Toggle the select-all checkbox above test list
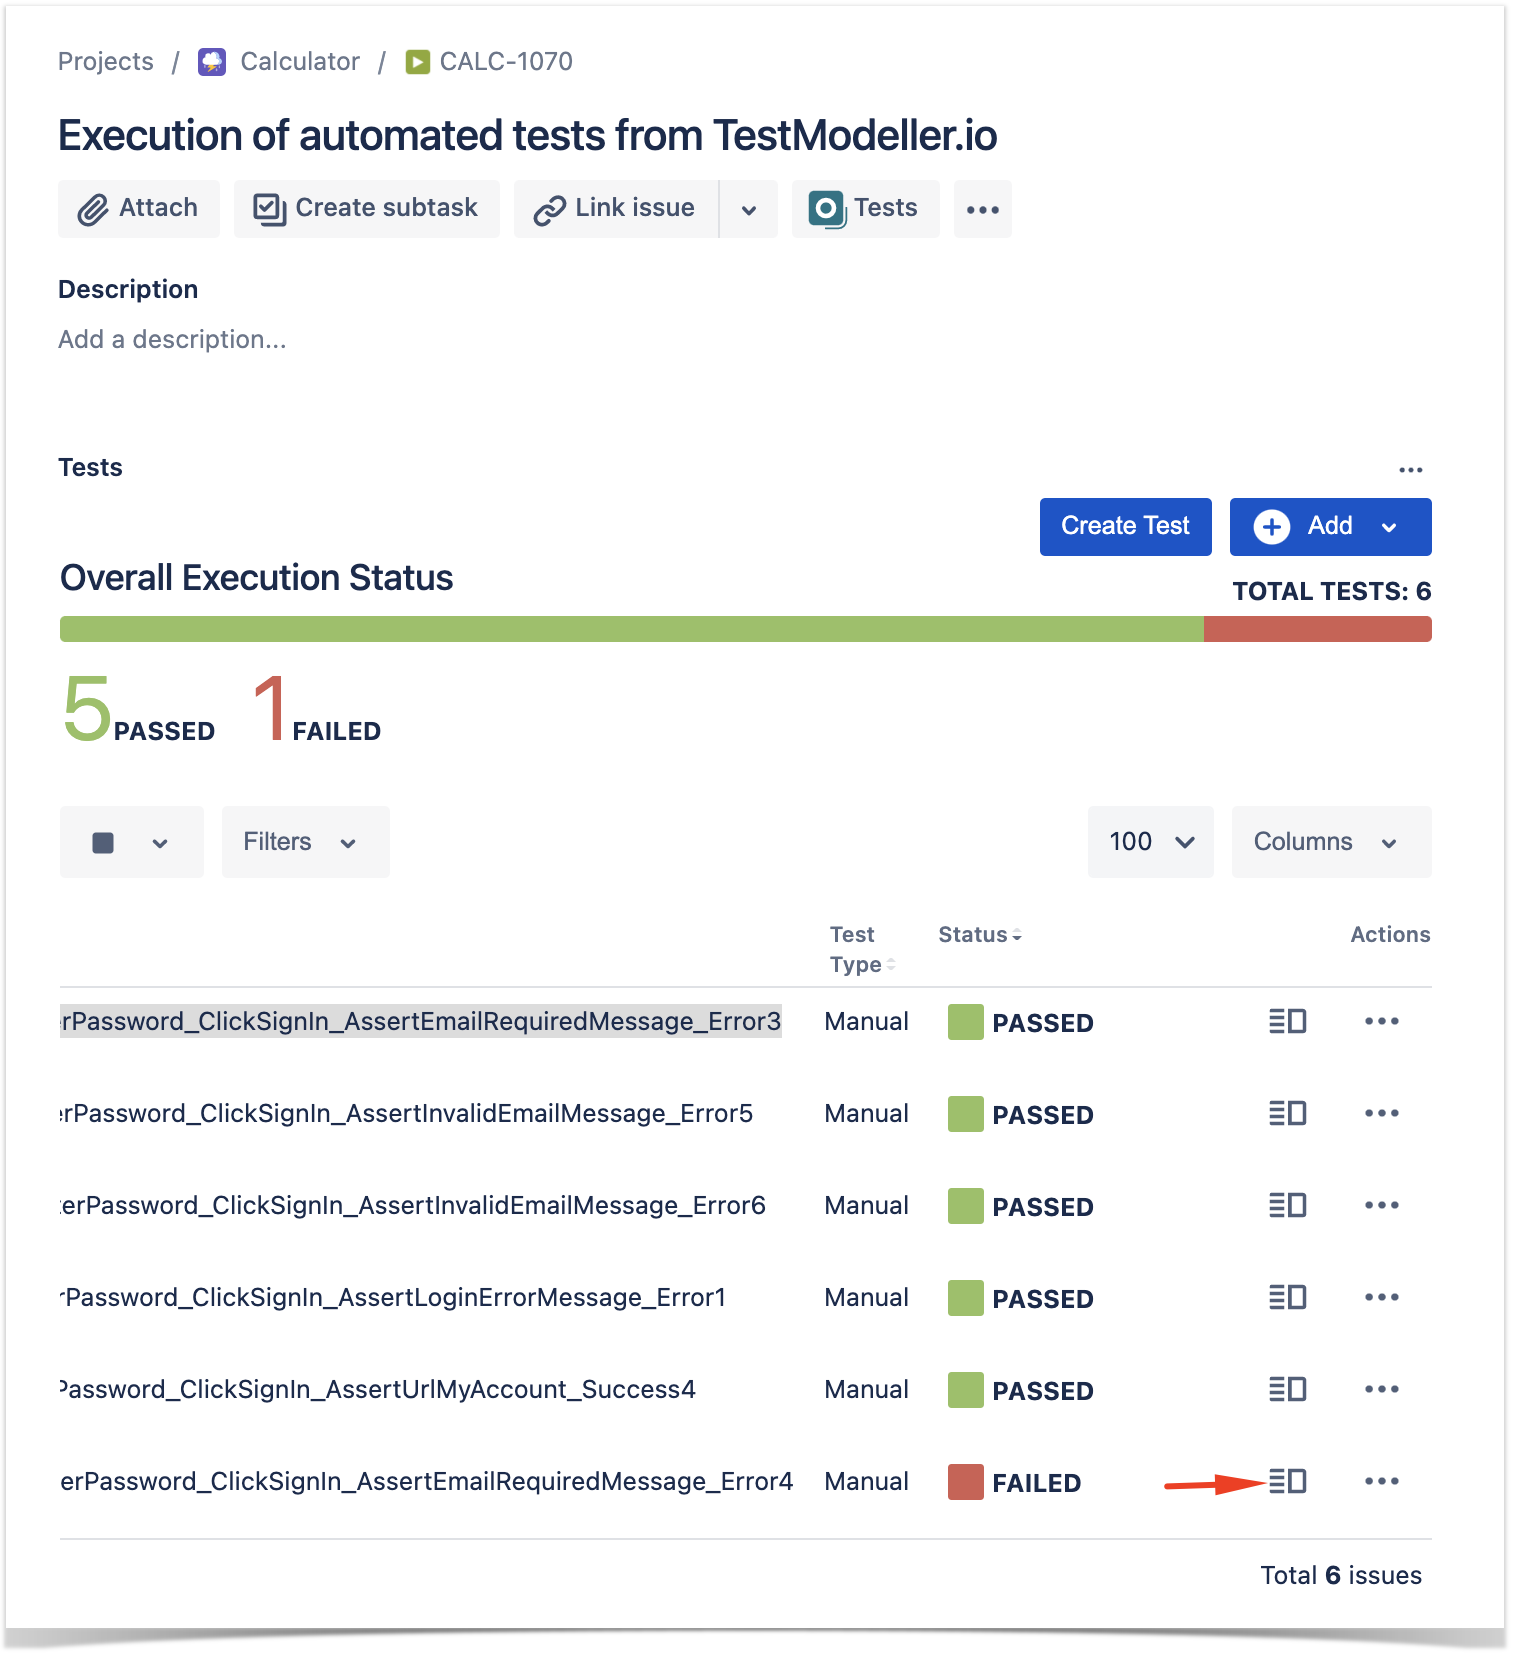The width and height of the screenshot is (1518, 1657). [x=103, y=843]
